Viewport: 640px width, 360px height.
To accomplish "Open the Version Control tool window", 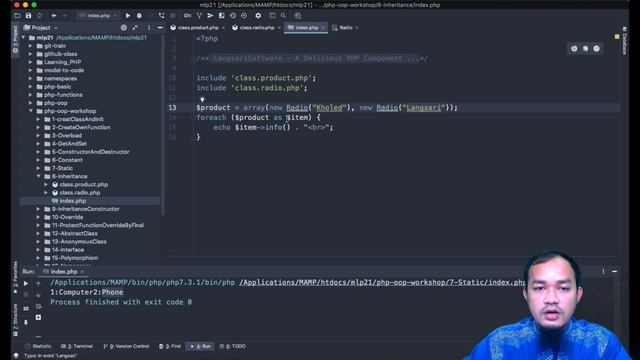I will (x=126, y=346).
